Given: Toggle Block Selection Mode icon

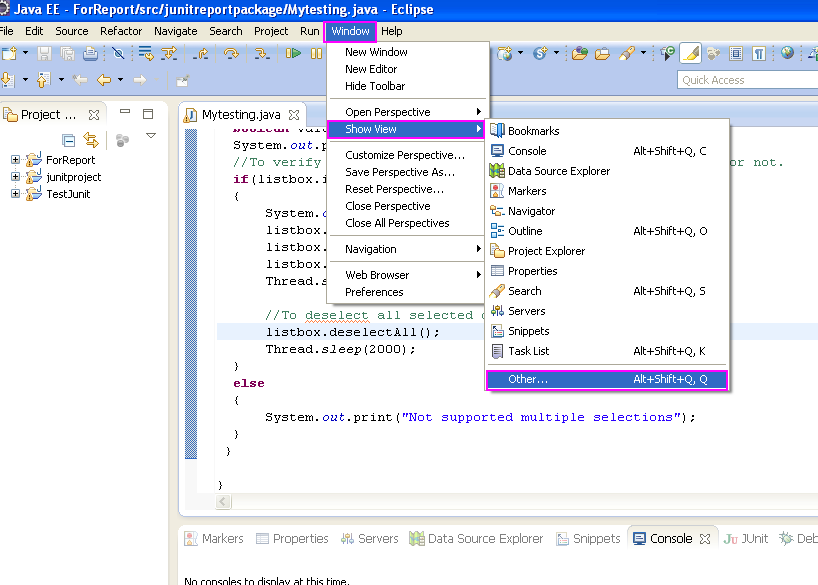Looking at the screenshot, I should (736, 53).
